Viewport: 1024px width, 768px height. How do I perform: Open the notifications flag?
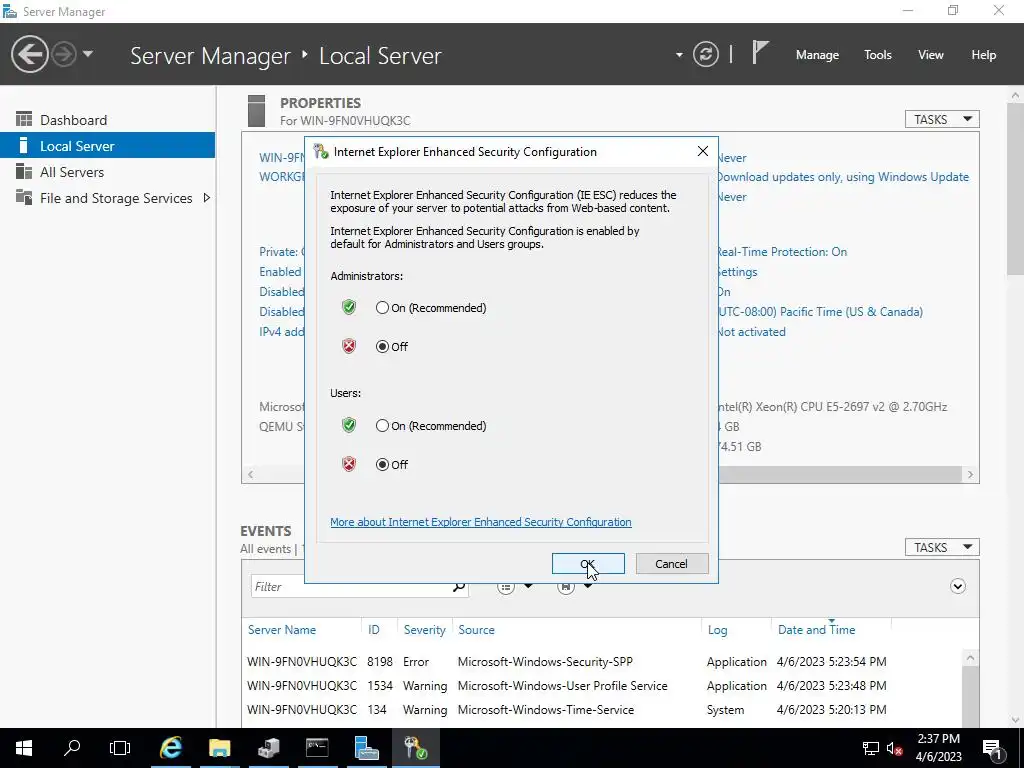pyautogui.click(x=760, y=53)
